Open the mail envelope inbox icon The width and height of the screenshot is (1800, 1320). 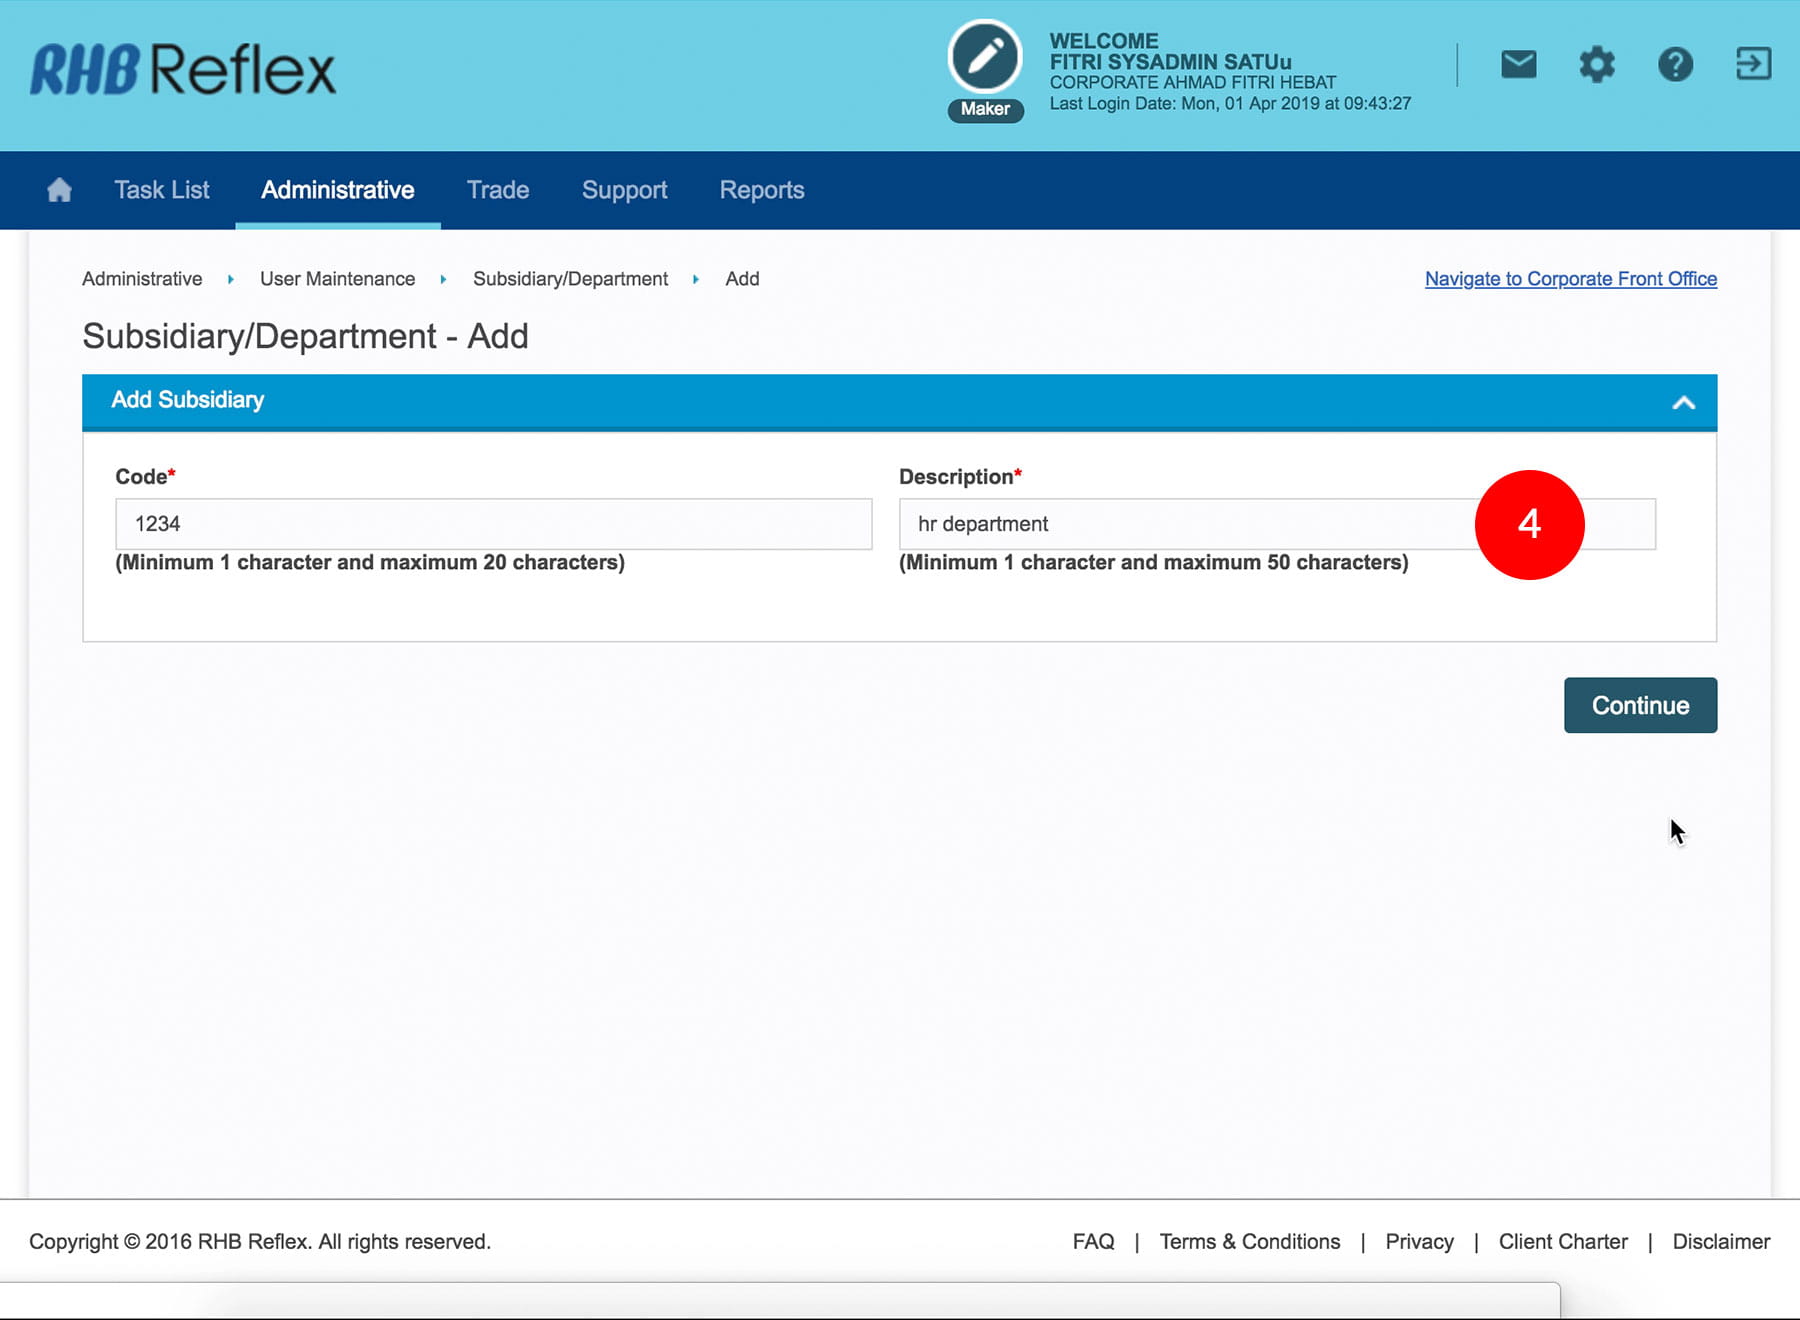click(1518, 65)
